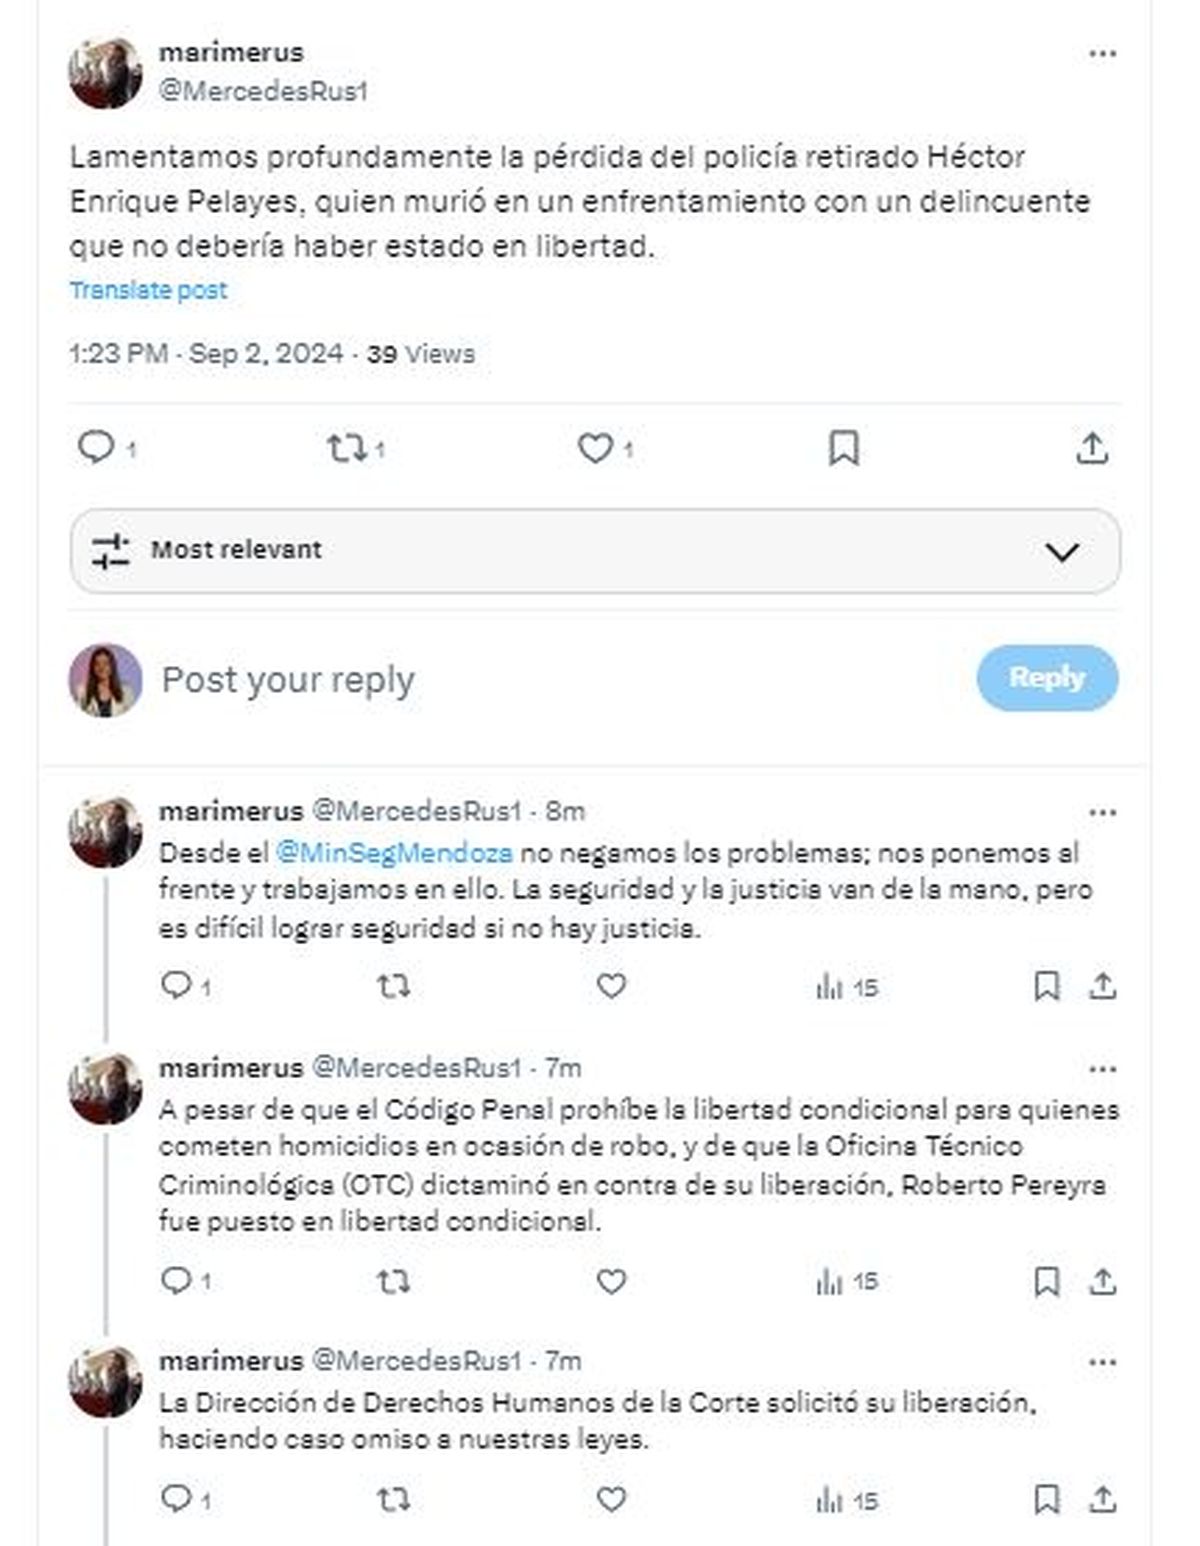This screenshot has width=1200, height=1546.
Task: Repost the reply about Código Penal
Action: tap(393, 1280)
